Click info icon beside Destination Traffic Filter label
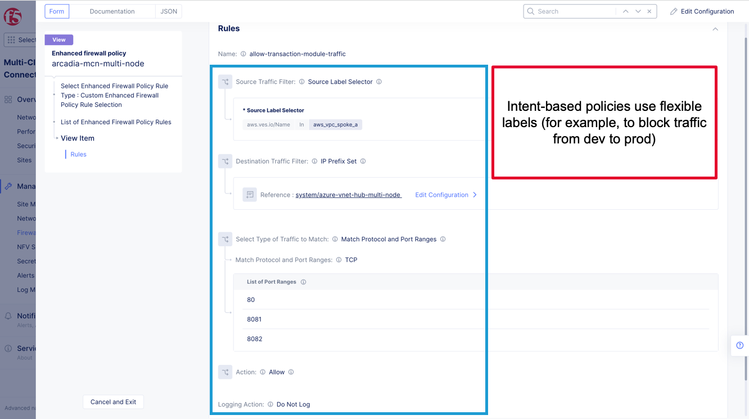The width and height of the screenshot is (749, 419). [314, 161]
